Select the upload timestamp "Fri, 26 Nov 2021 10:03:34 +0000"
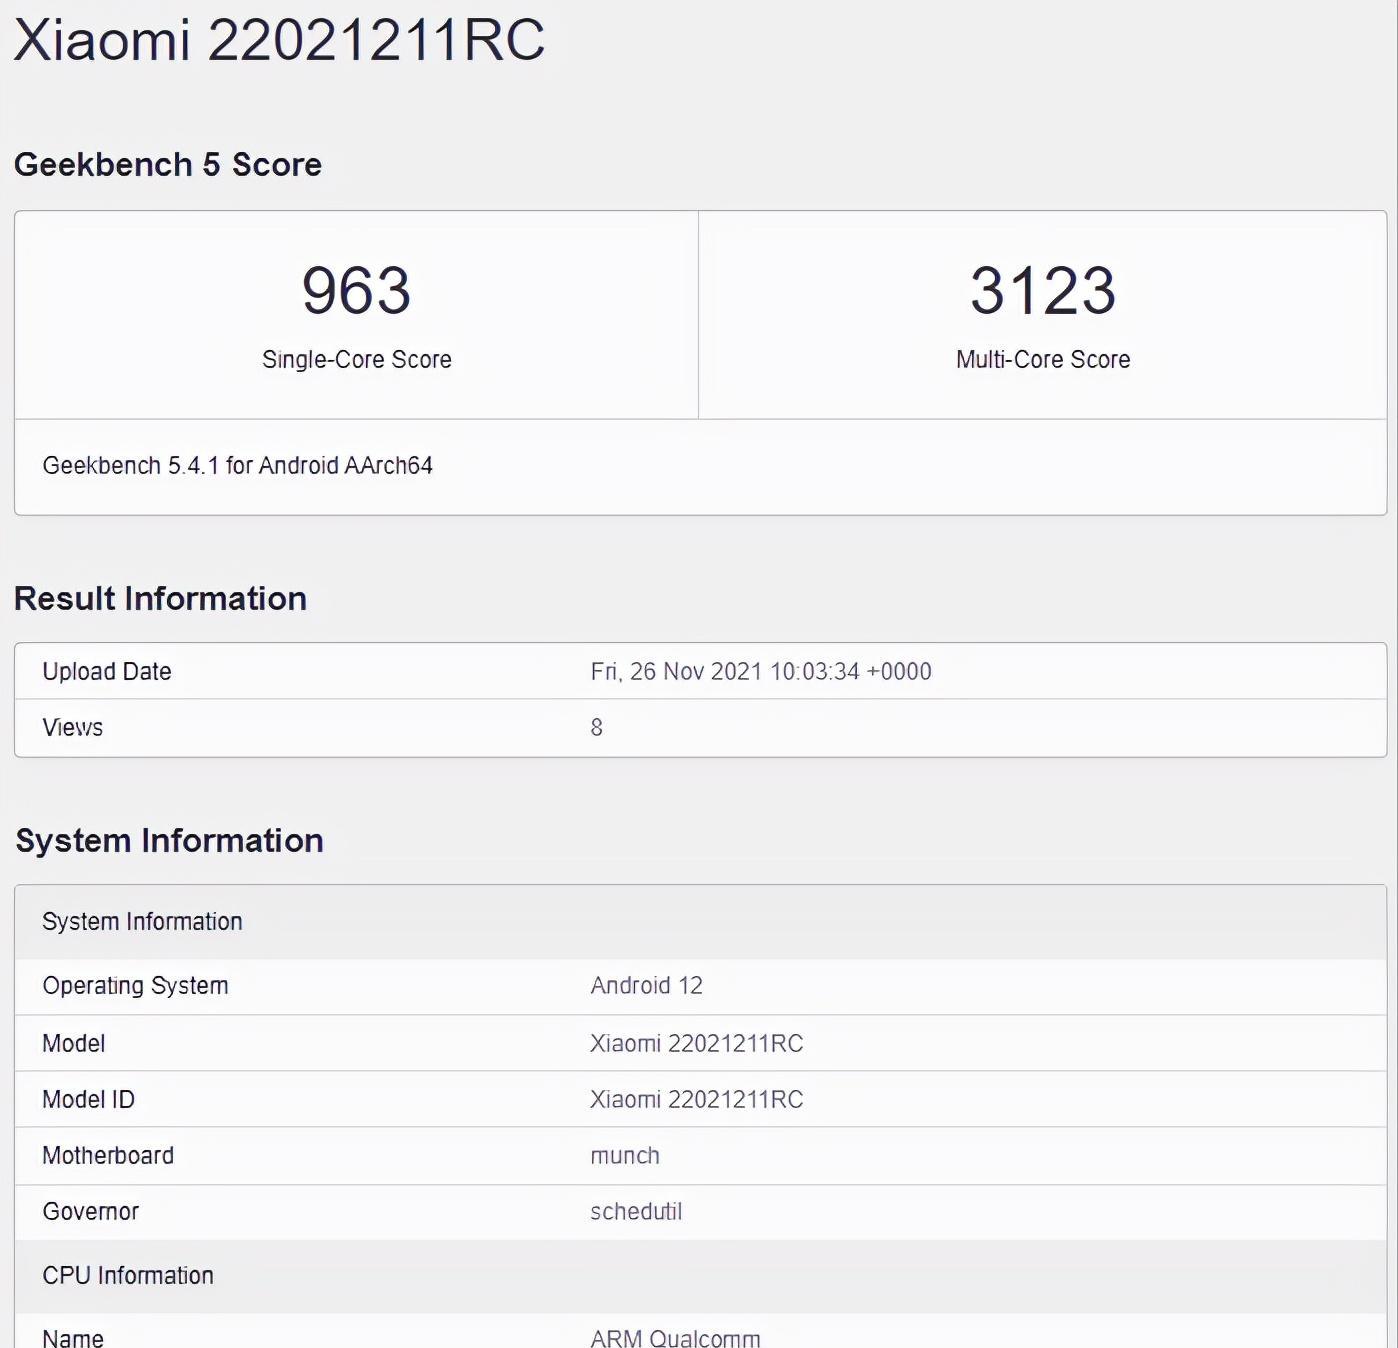1398x1348 pixels. click(761, 671)
